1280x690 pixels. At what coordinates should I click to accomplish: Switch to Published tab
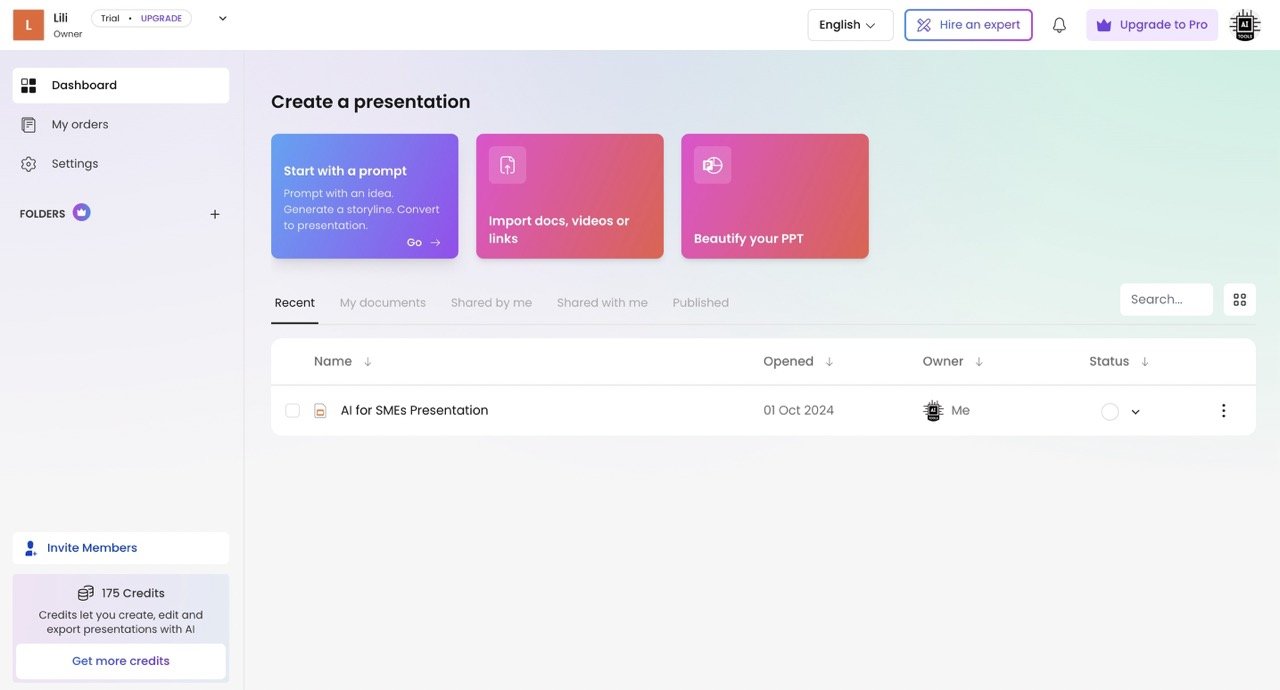coord(701,303)
